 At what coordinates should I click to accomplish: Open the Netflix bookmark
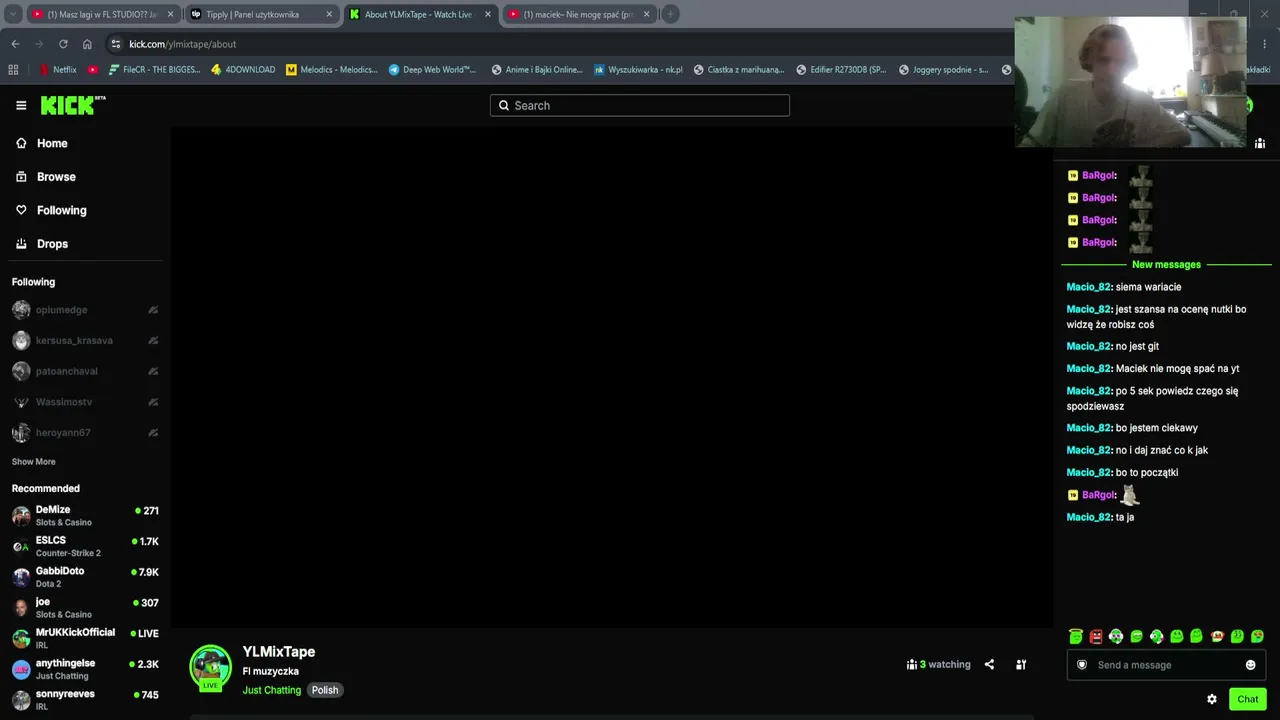tap(57, 70)
